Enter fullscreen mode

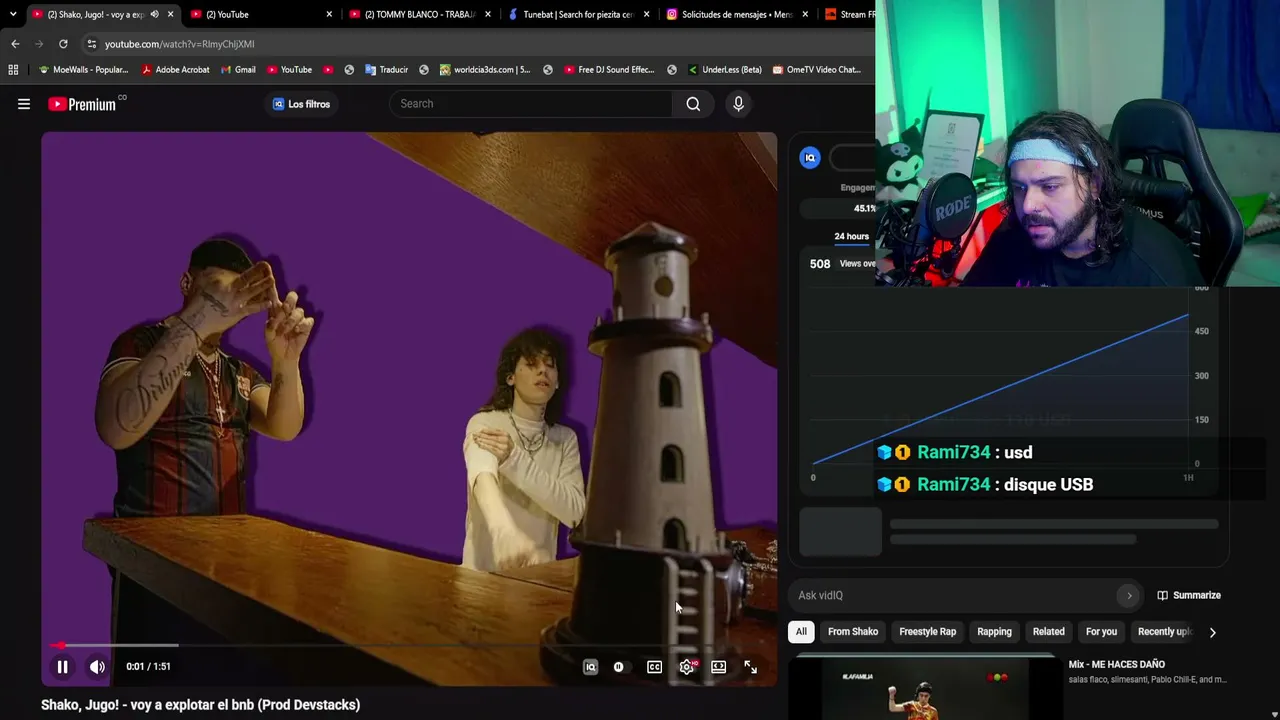coord(750,667)
